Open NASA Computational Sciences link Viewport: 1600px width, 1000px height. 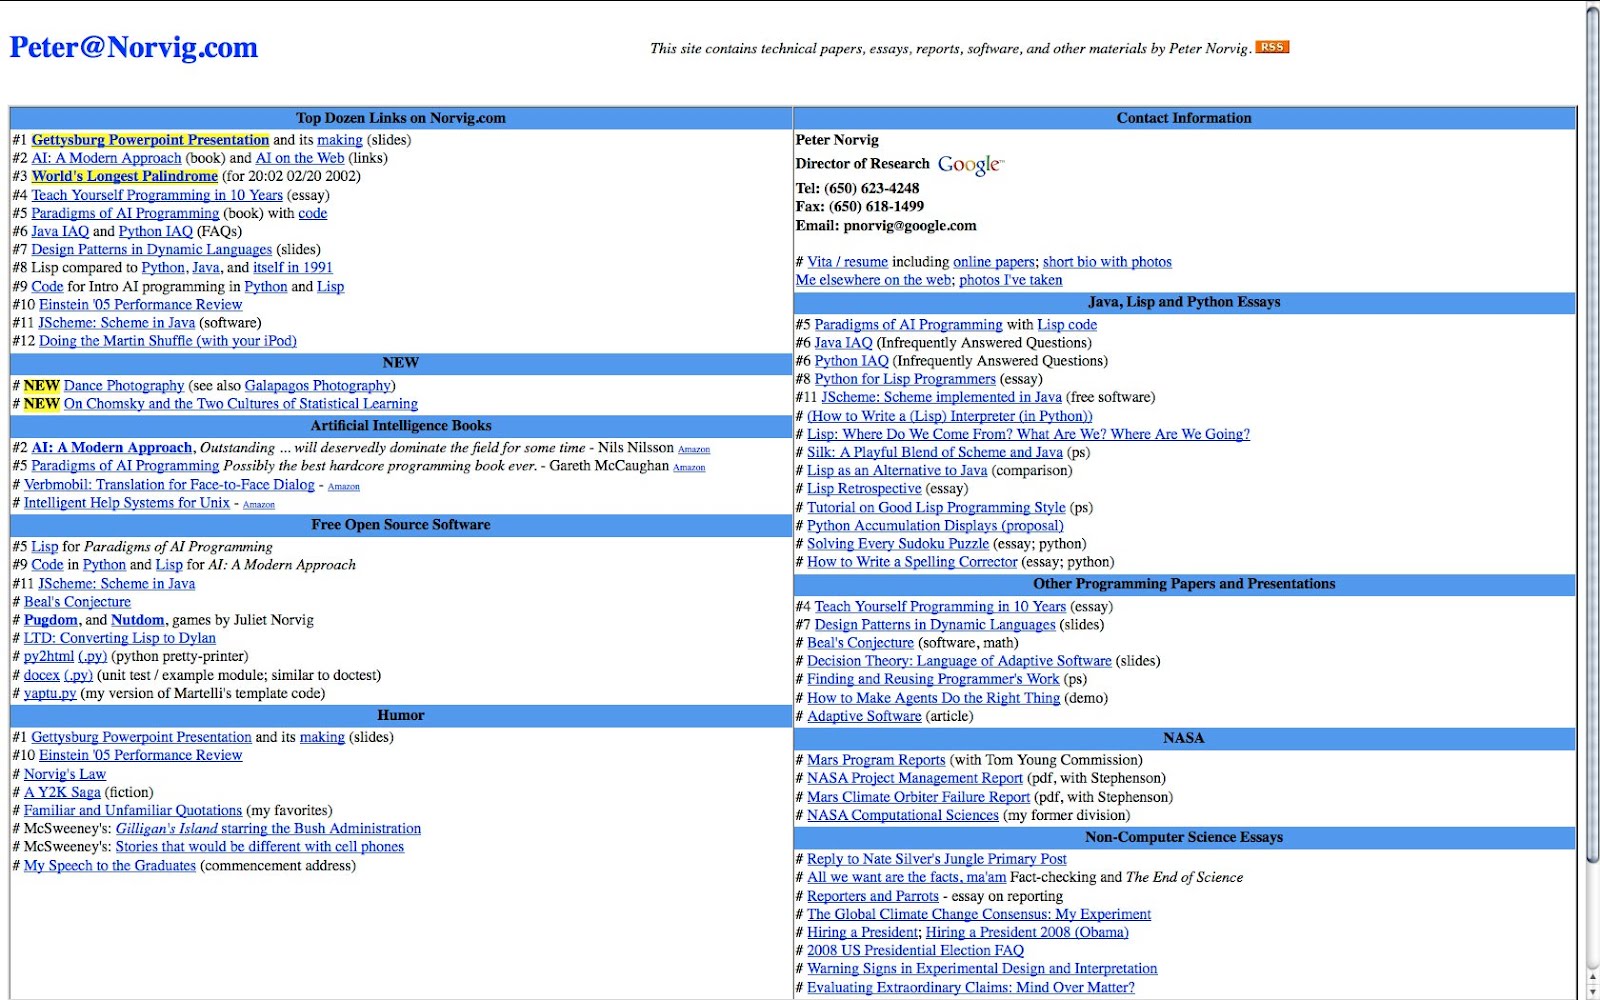coord(903,815)
